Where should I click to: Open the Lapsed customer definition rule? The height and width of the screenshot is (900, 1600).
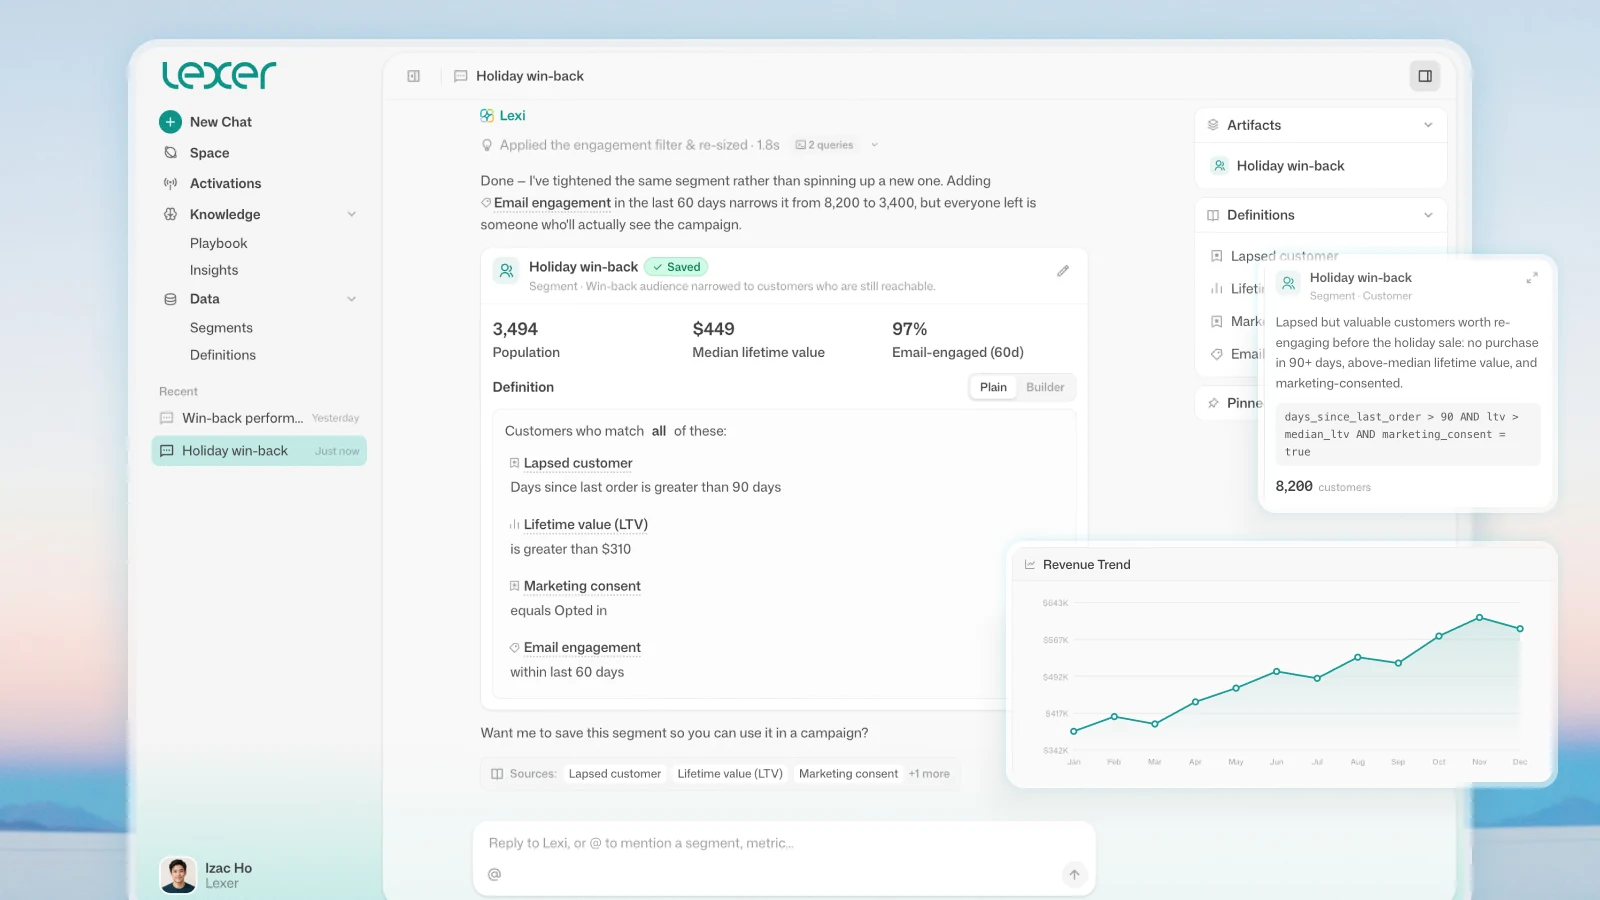(578, 463)
